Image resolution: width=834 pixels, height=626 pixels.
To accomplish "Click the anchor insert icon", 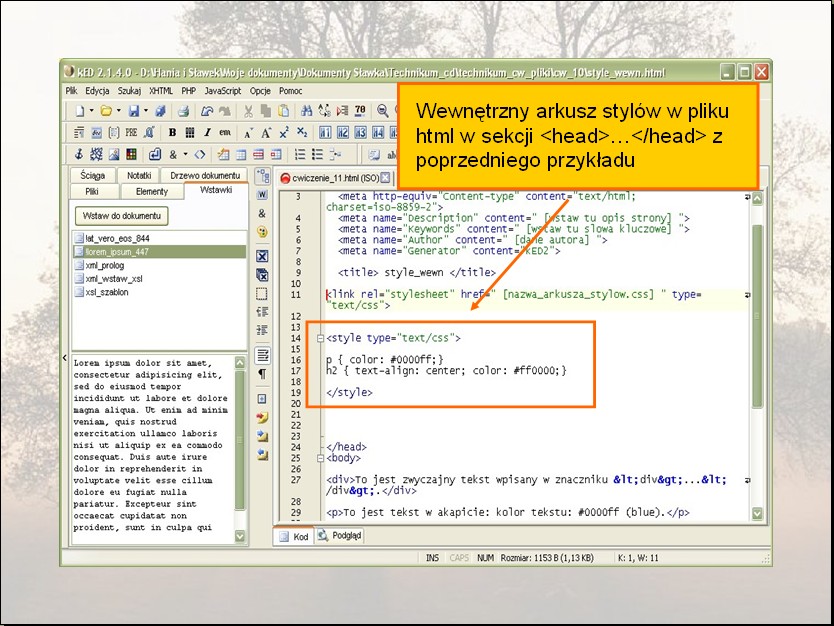I will point(80,154).
